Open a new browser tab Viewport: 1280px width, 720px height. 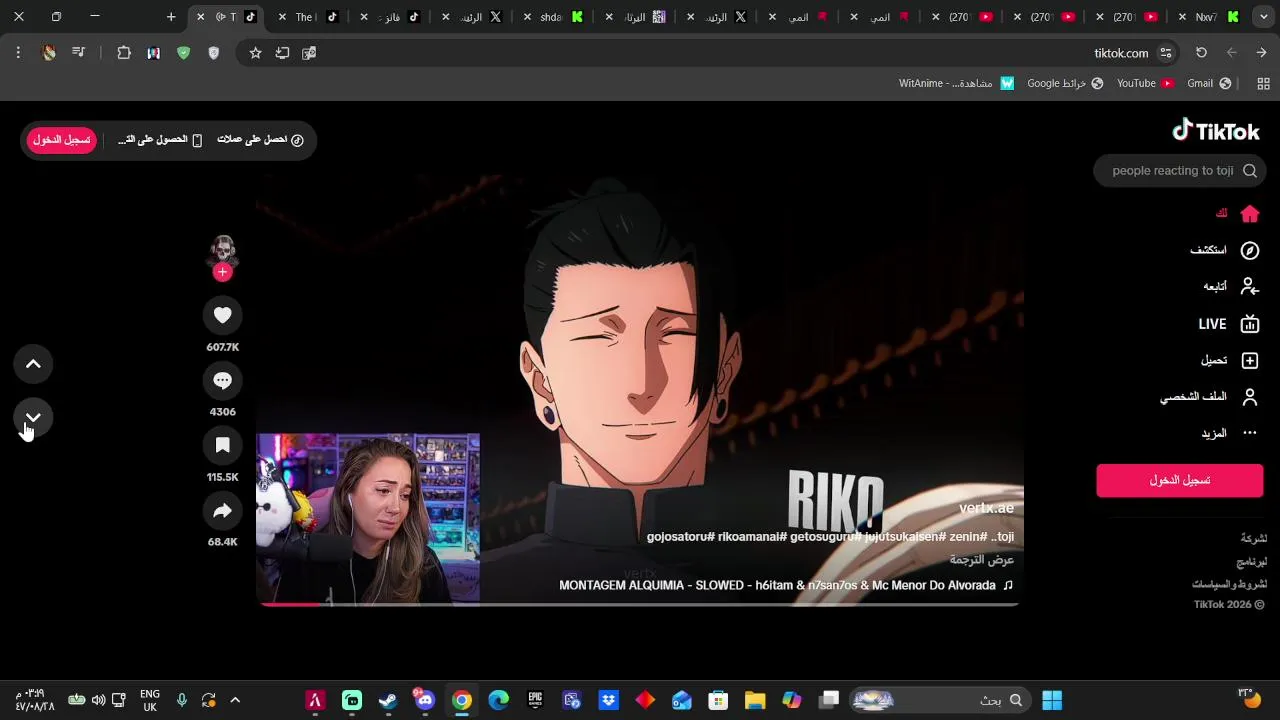(171, 17)
